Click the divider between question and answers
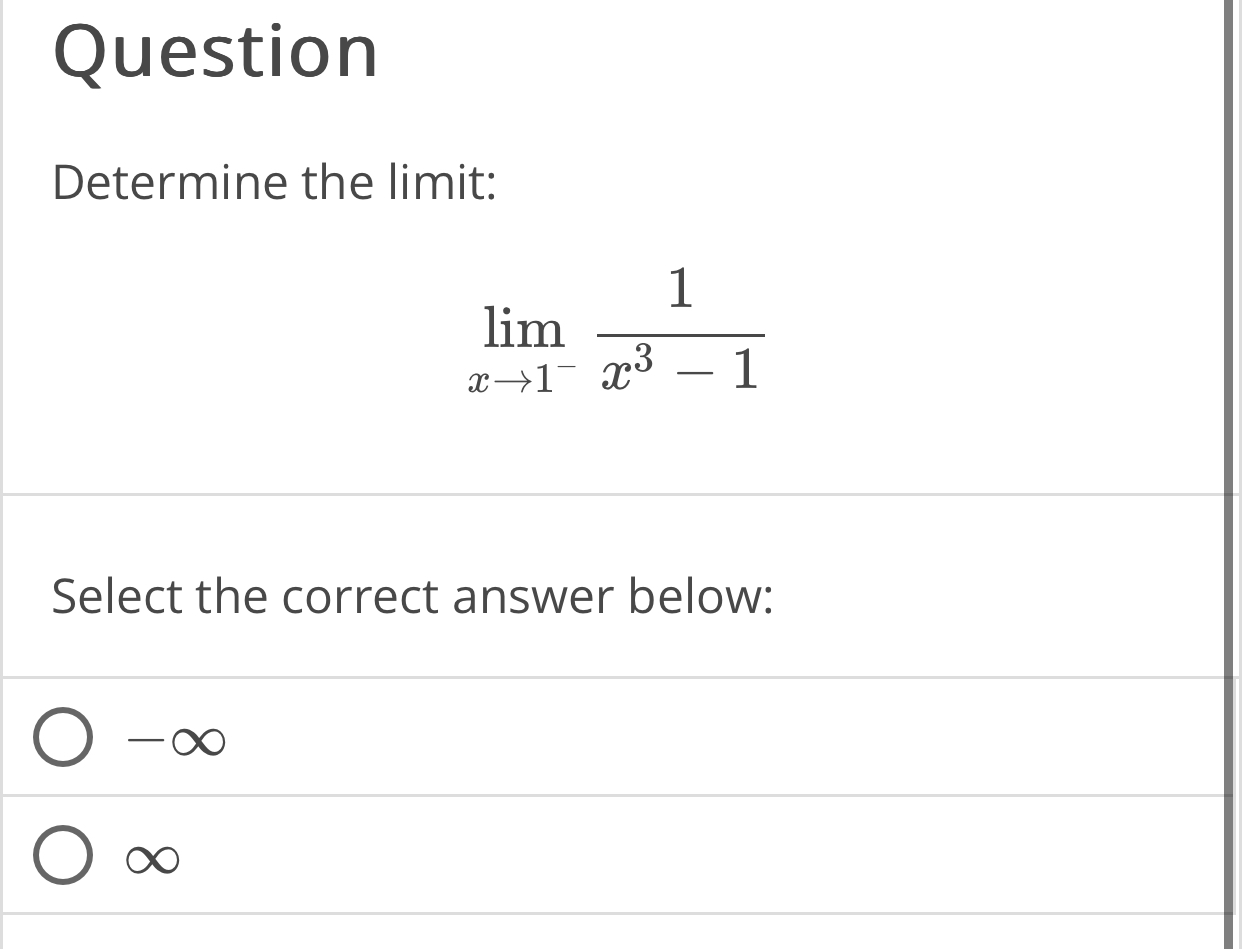The image size is (1242, 949). 620,490
